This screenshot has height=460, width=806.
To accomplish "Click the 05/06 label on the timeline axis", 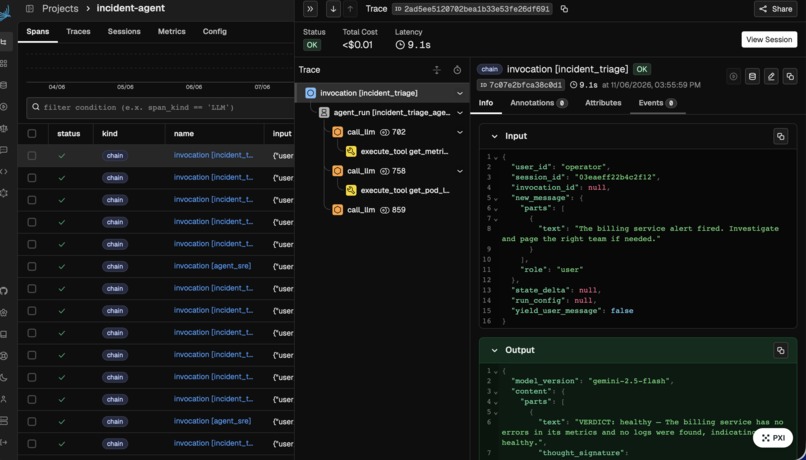I will pos(125,87).
